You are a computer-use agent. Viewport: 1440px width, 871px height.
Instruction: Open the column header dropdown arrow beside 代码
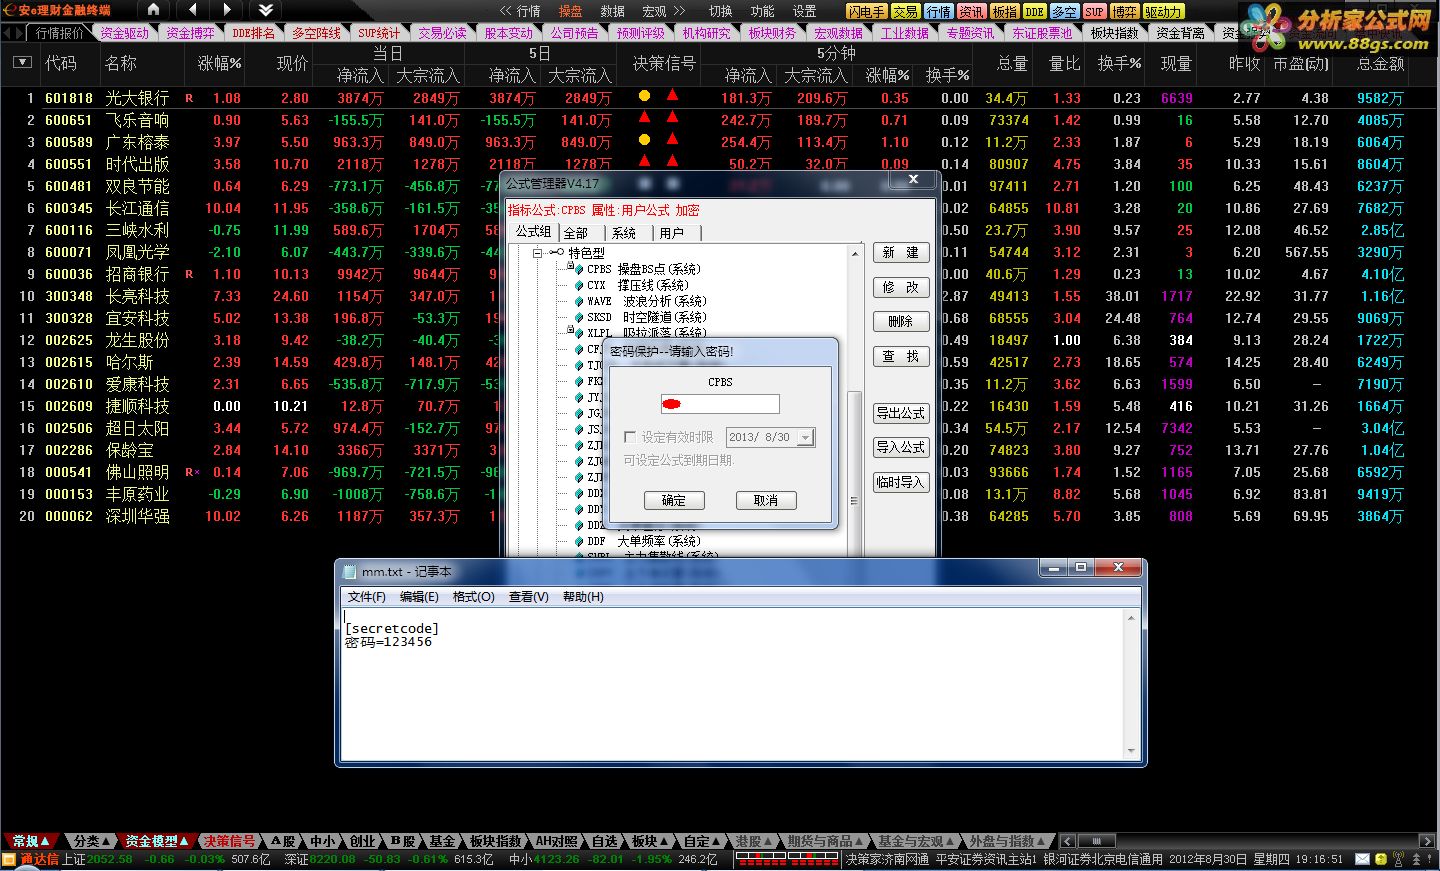[x=22, y=63]
